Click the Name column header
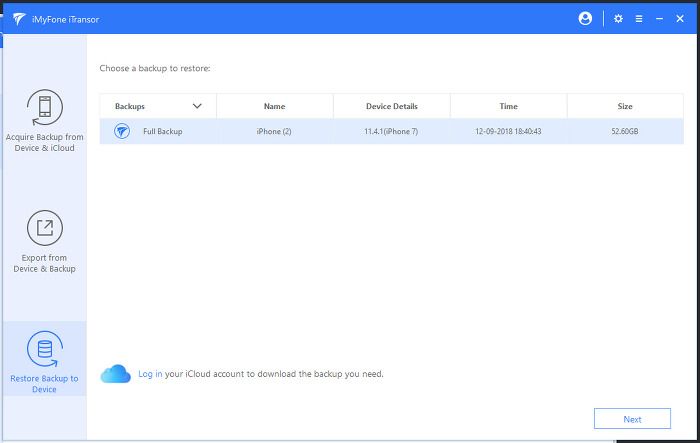This screenshot has width=700, height=443. (x=275, y=106)
